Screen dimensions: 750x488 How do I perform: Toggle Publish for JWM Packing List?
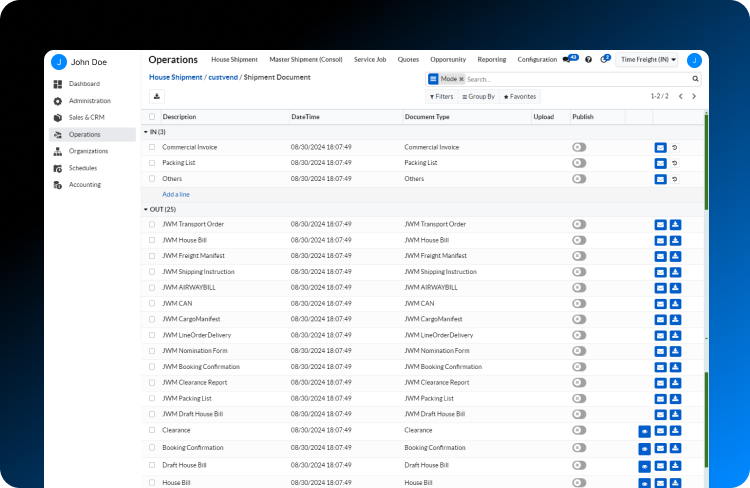click(579, 399)
